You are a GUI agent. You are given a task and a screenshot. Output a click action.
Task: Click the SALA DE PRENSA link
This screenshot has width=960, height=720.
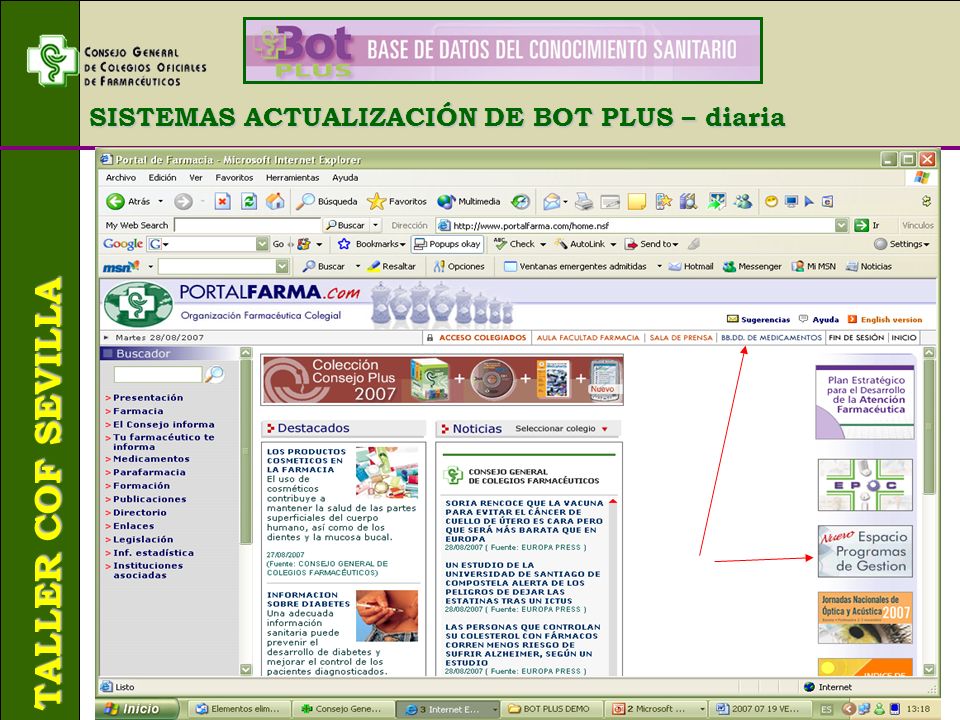coord(681,337)
